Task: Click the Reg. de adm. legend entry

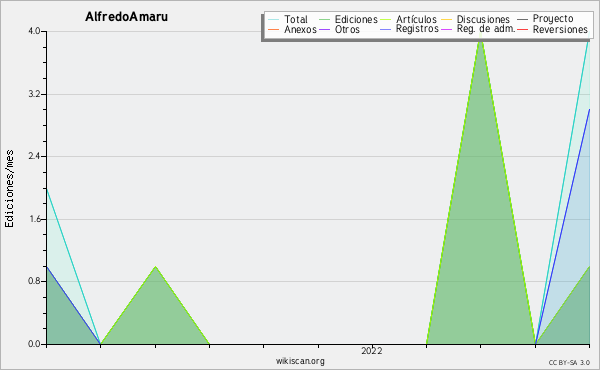Action: (x=478, y=29)
